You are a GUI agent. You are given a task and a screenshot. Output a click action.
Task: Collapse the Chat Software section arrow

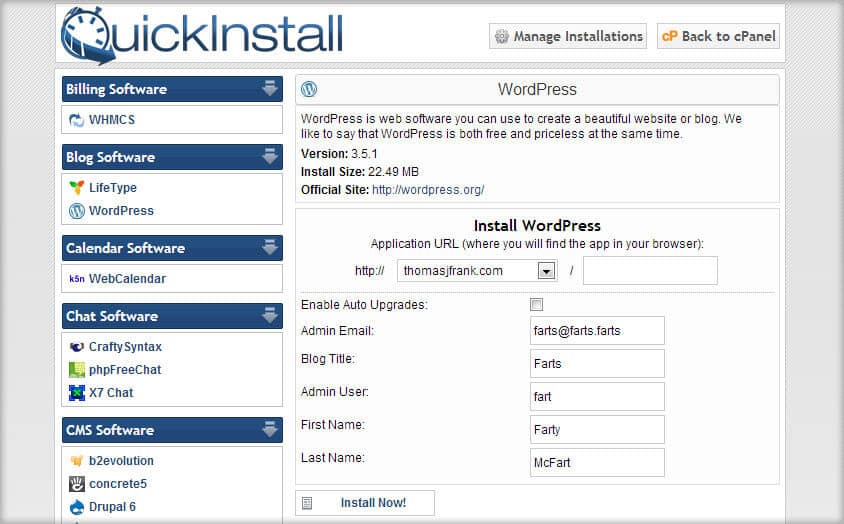tap(270, 316)
